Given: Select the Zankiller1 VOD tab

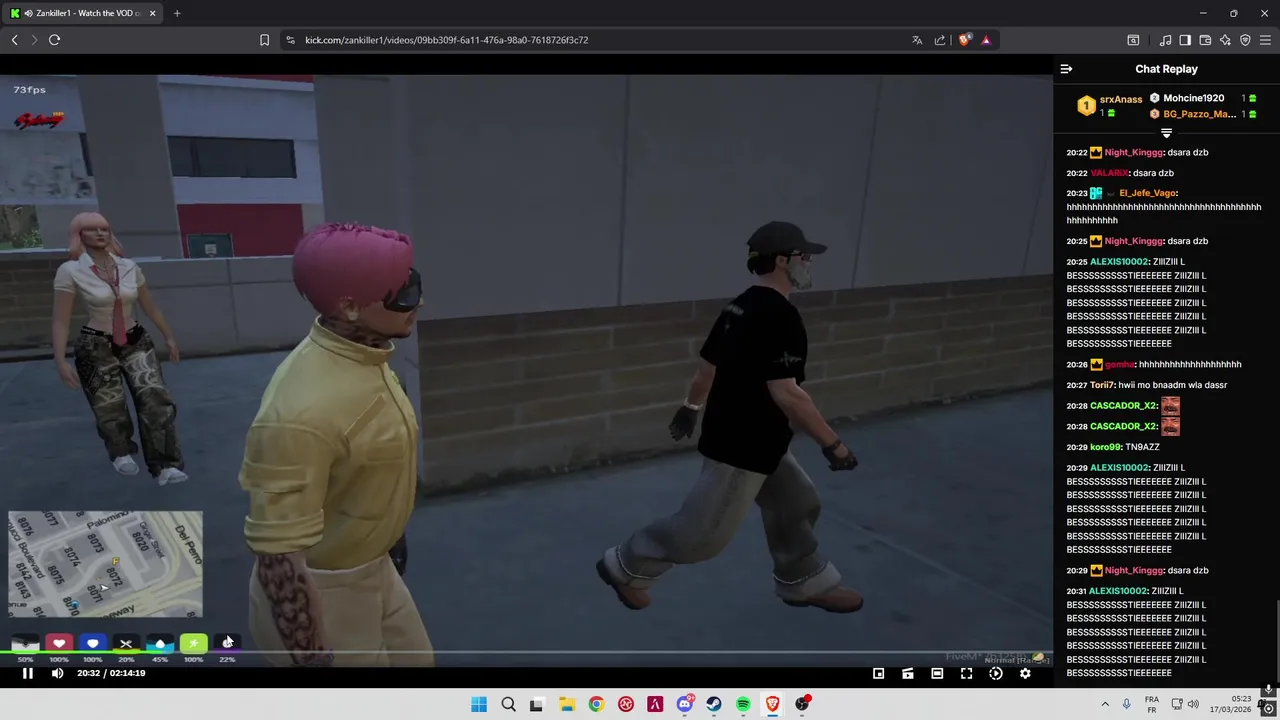Looking at the screenshot, I should [82, 13].
